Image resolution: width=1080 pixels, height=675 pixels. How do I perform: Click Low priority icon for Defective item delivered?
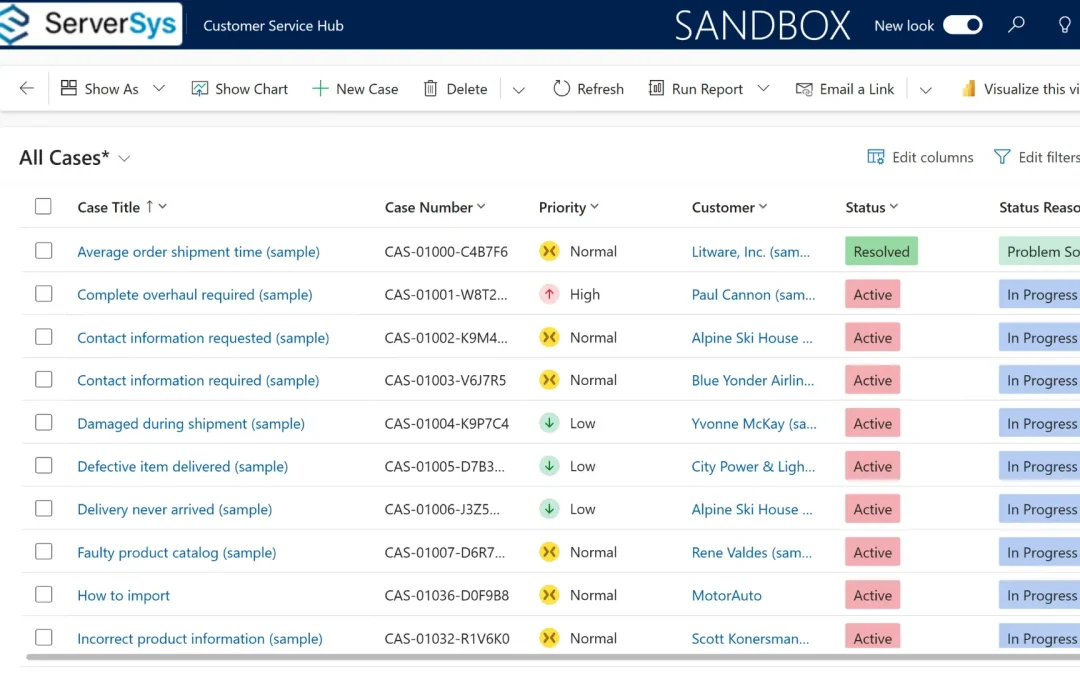(549, 466)
